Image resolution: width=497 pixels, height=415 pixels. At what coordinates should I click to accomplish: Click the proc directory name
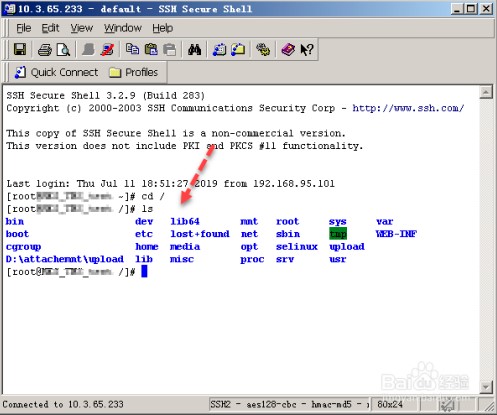tap(252, 260)
